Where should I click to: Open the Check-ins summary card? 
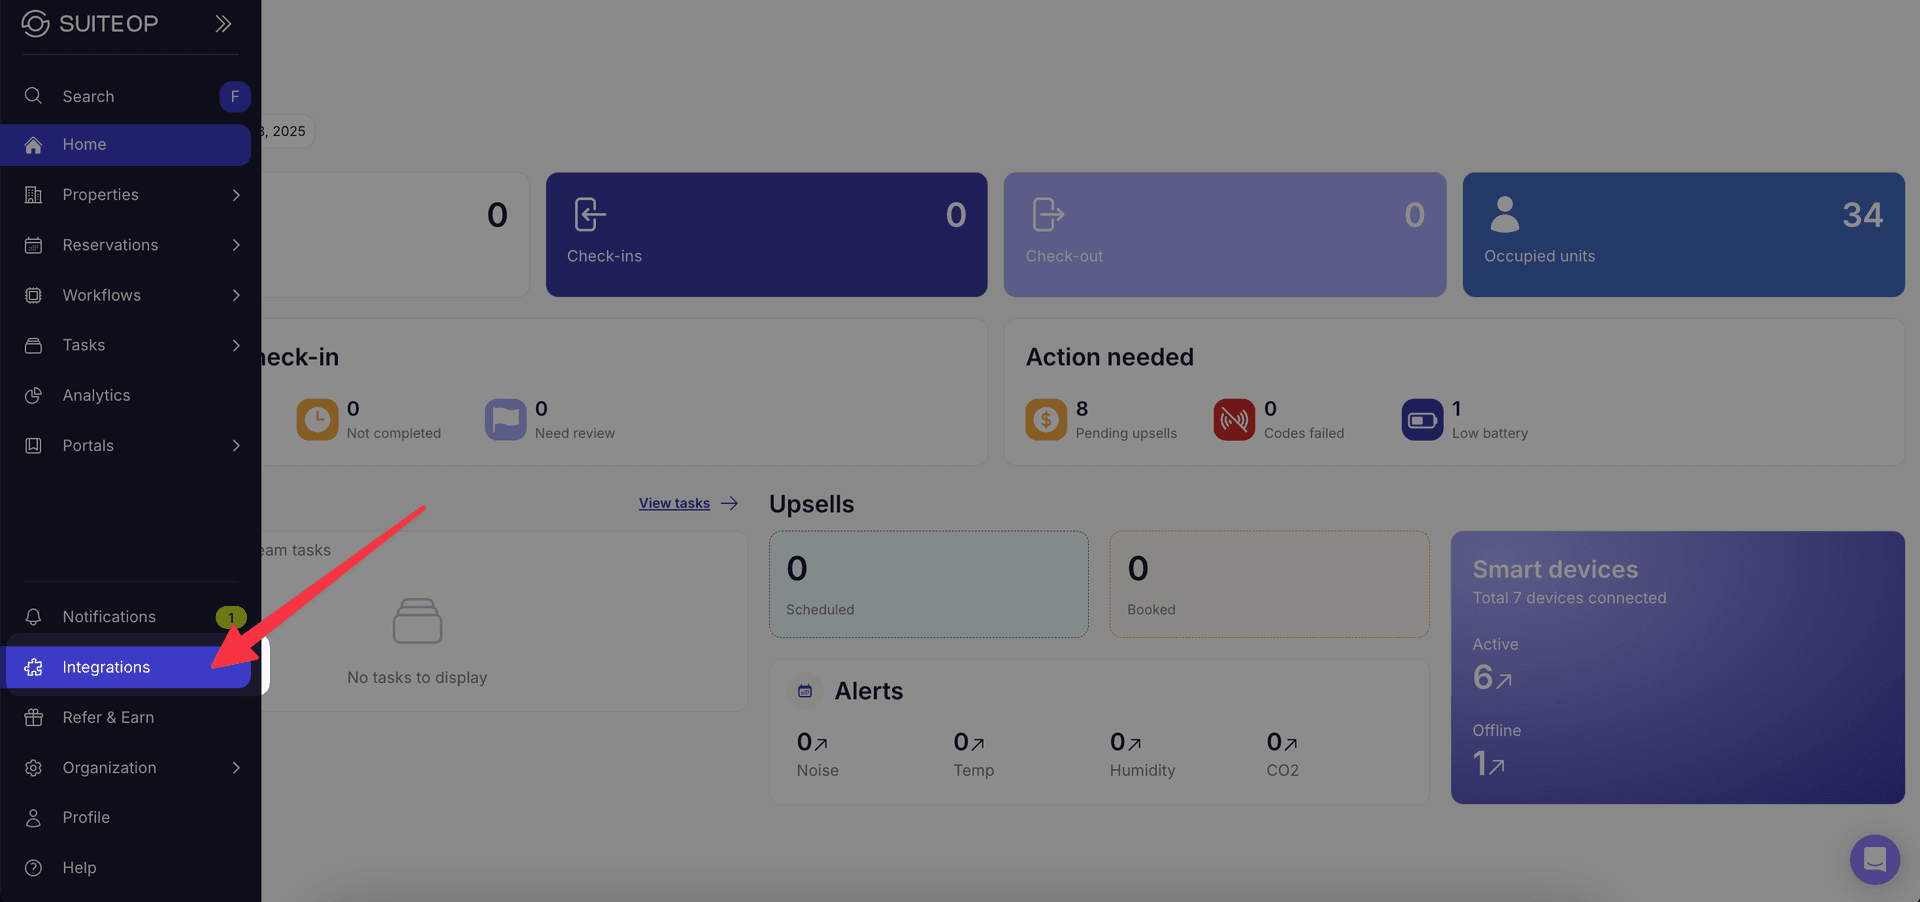[766, 235]
